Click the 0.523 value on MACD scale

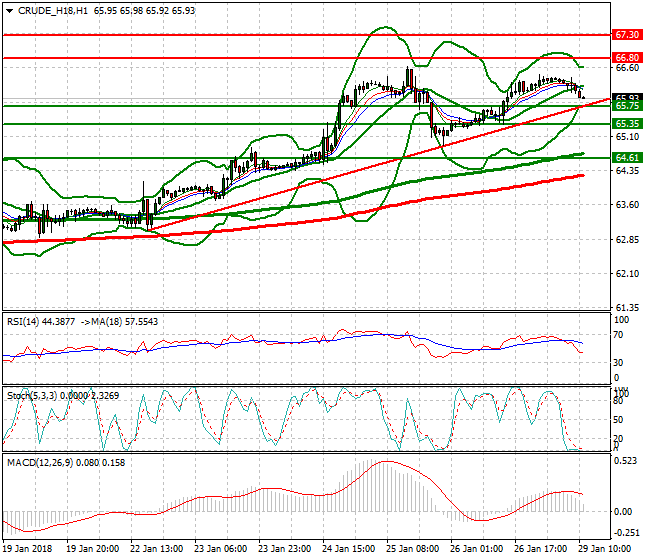[x=626, y=461]
